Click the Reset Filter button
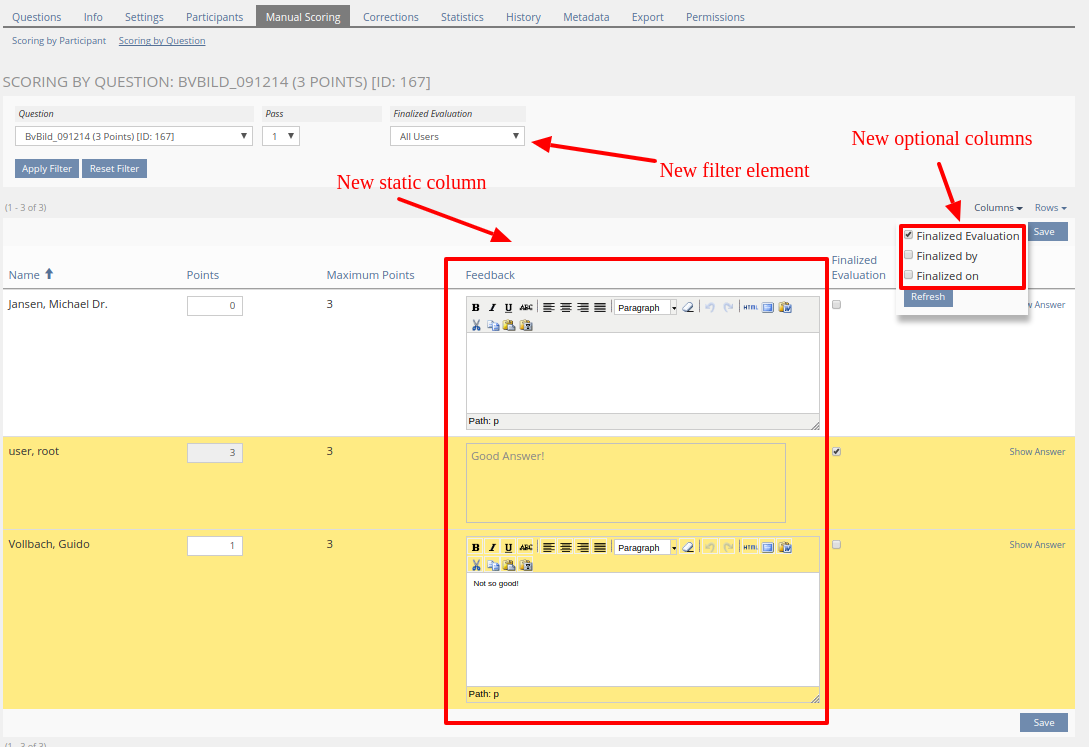 (114, 169)
